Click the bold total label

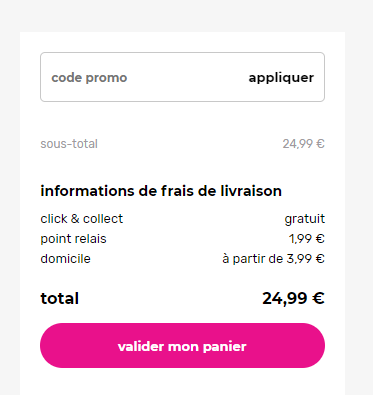click(x=60, y=298)
